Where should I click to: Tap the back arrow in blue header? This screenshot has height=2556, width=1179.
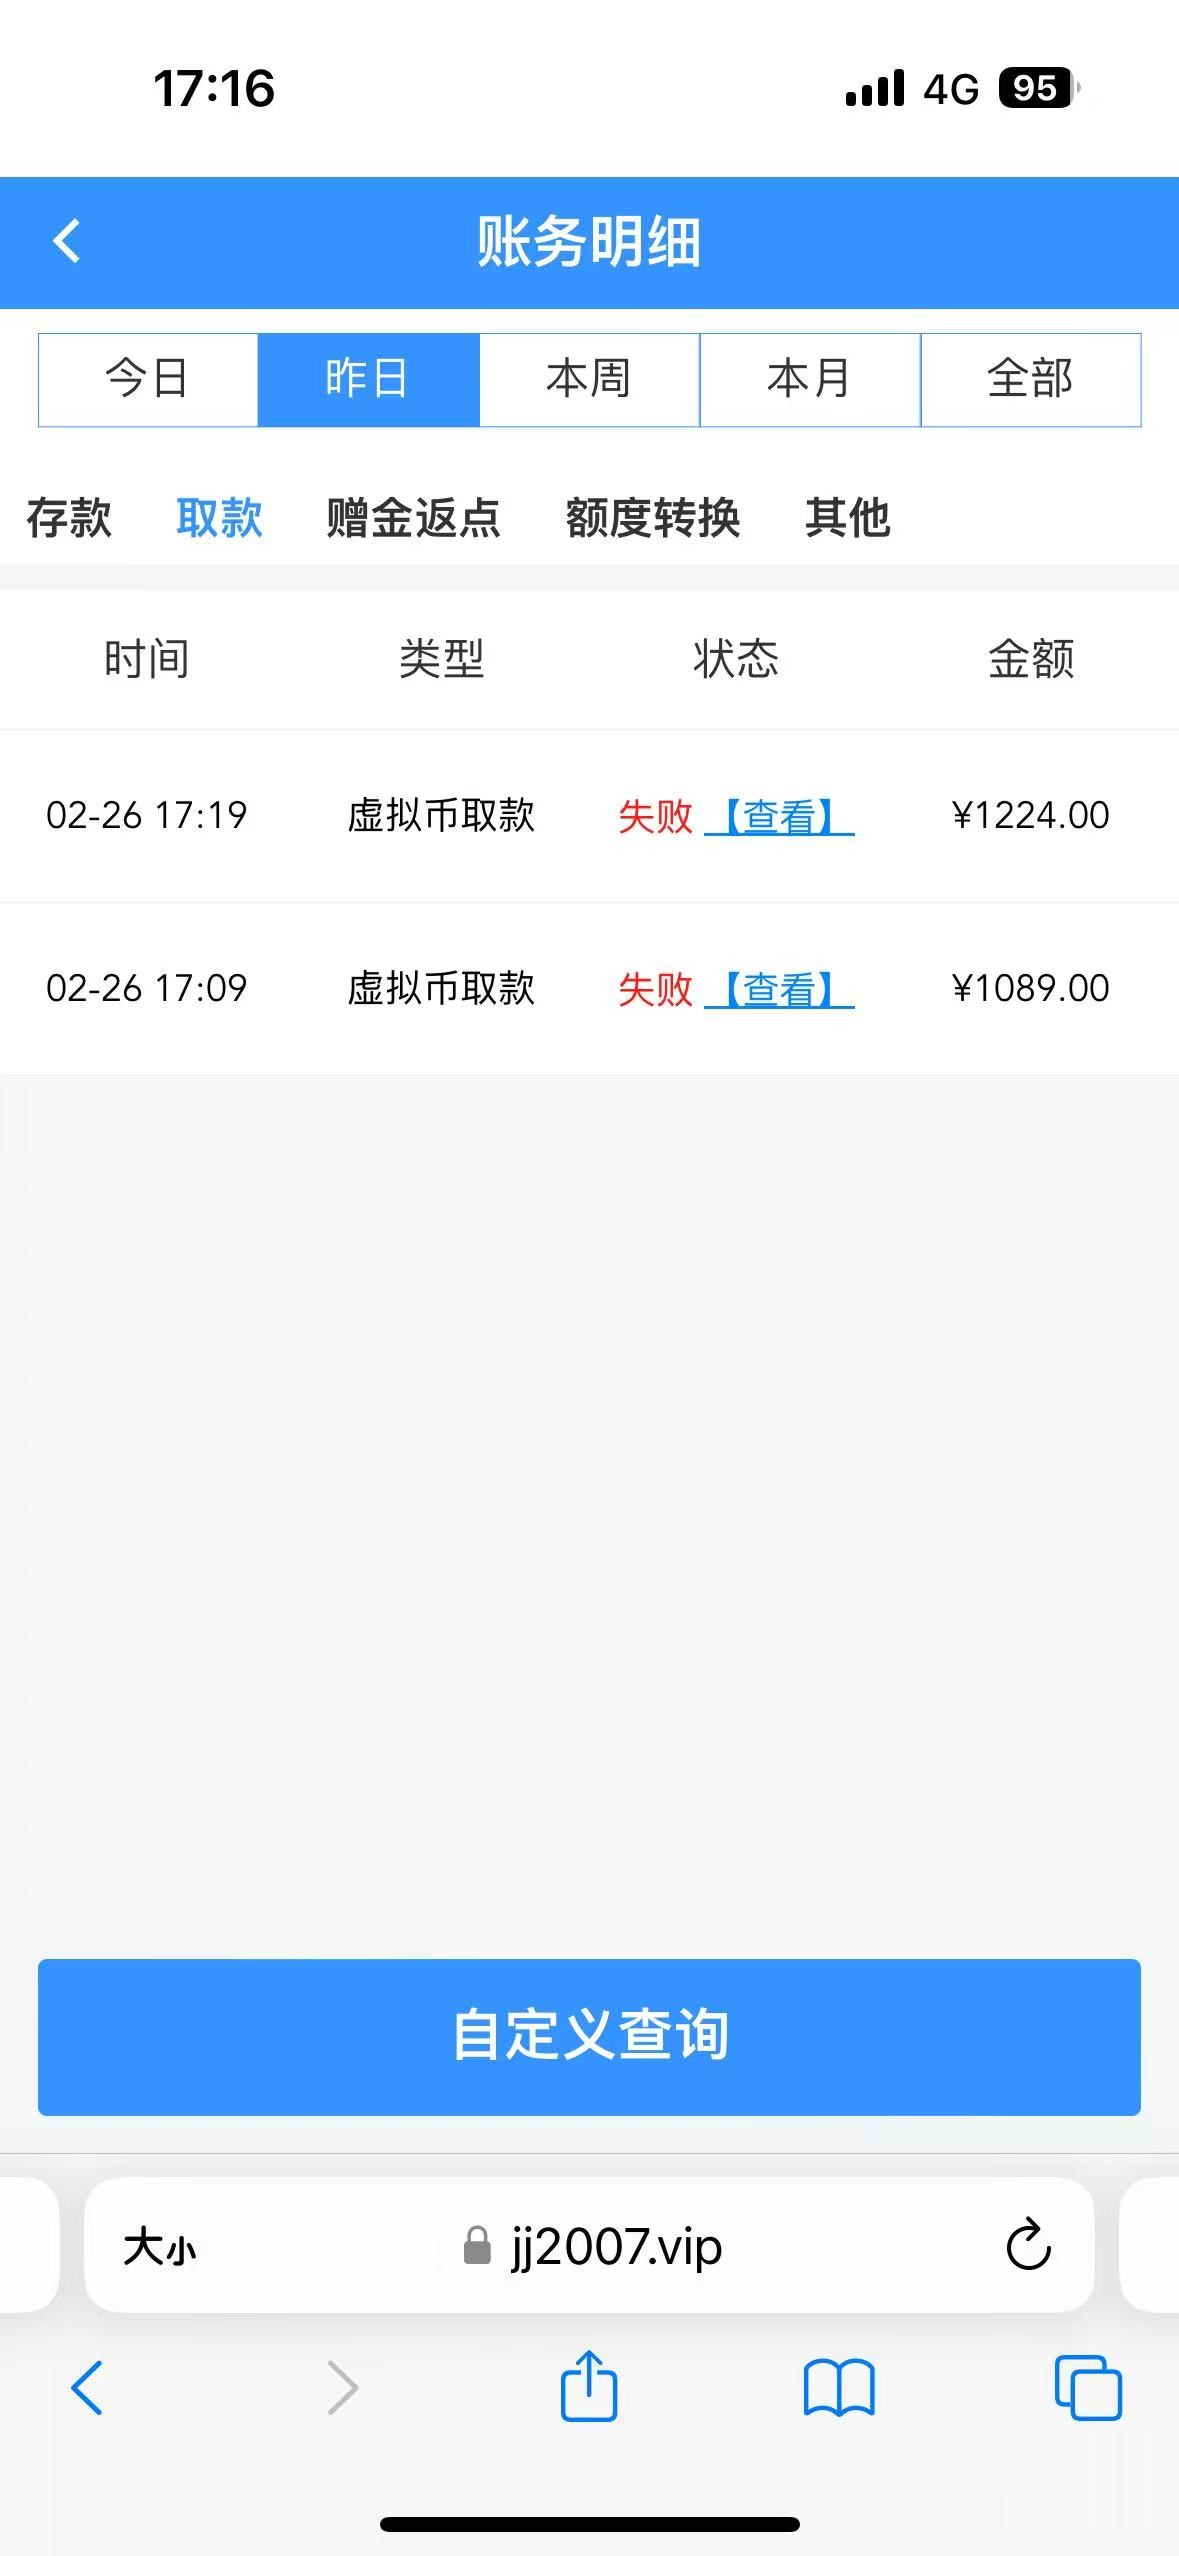66,242
